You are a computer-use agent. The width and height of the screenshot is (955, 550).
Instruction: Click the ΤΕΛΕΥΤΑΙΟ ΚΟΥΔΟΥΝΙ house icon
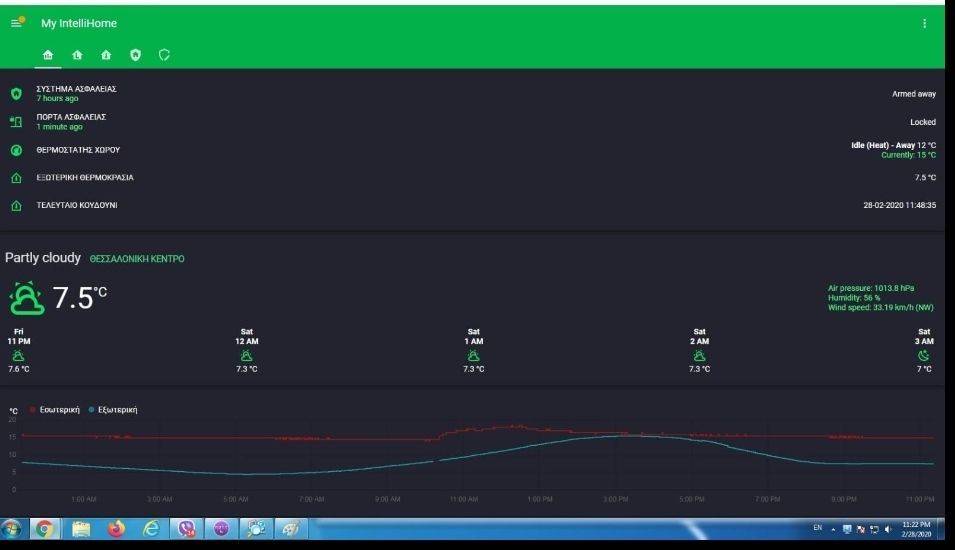point(16,206)
